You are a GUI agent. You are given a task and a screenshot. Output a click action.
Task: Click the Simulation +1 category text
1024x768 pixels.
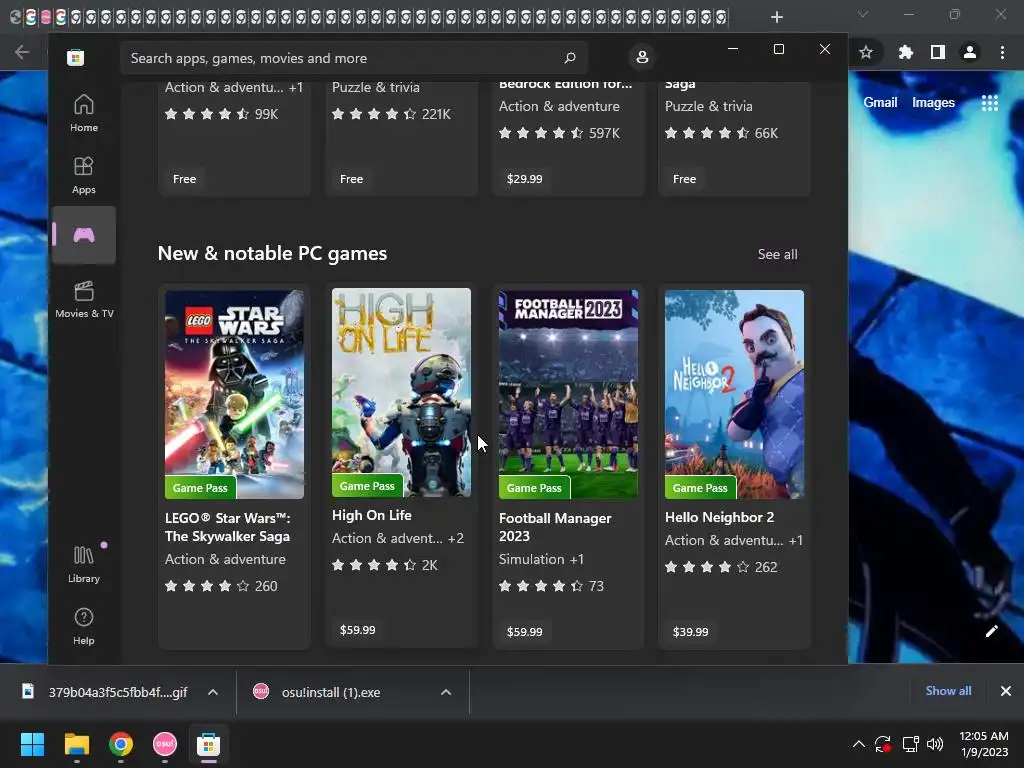tap(541, 559)
